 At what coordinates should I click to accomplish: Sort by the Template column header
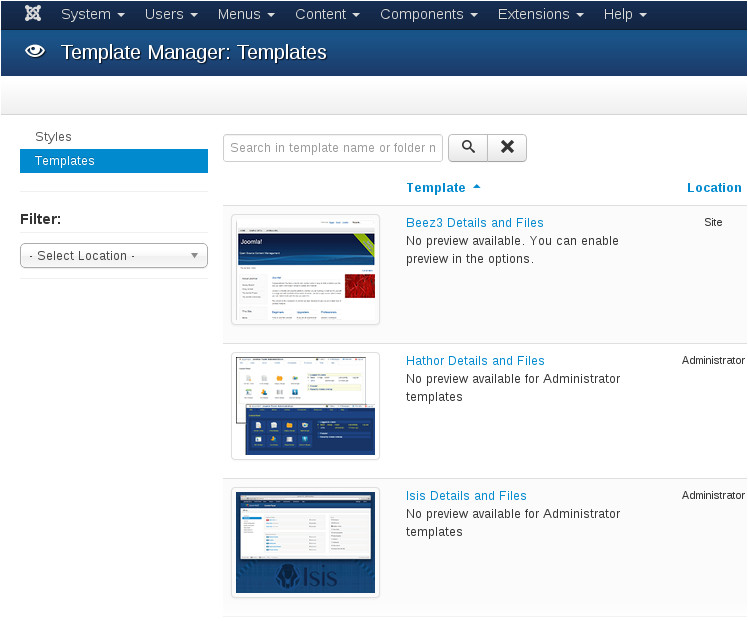[436, 188]
